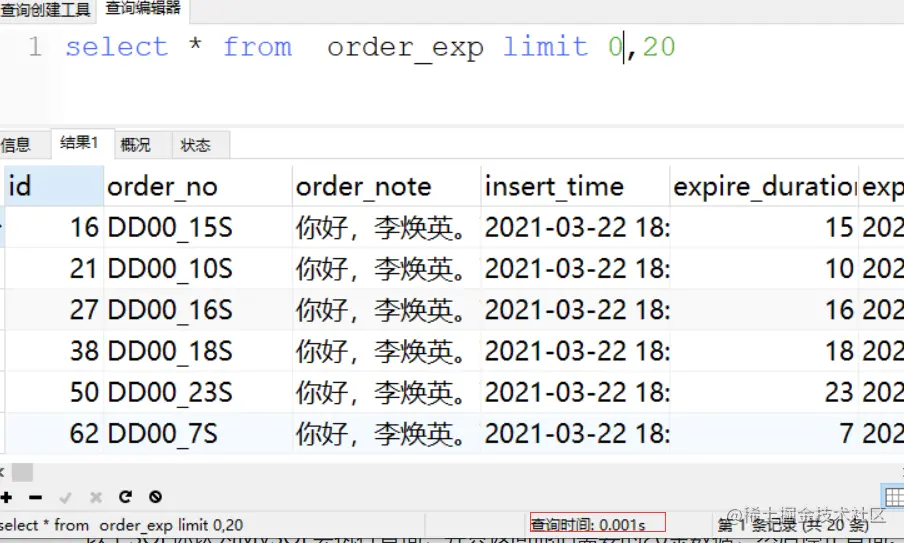Select cell with id 27

click(x=54, y=310)
